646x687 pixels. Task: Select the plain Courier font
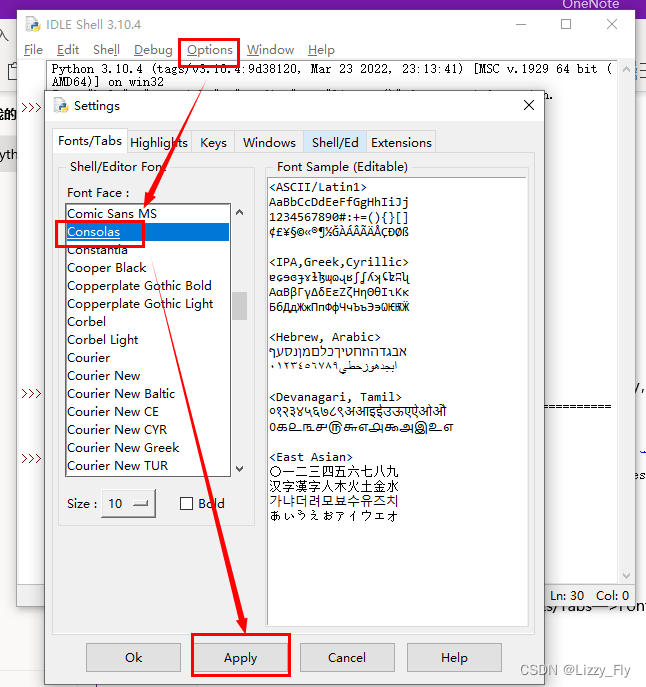[147, 358]
